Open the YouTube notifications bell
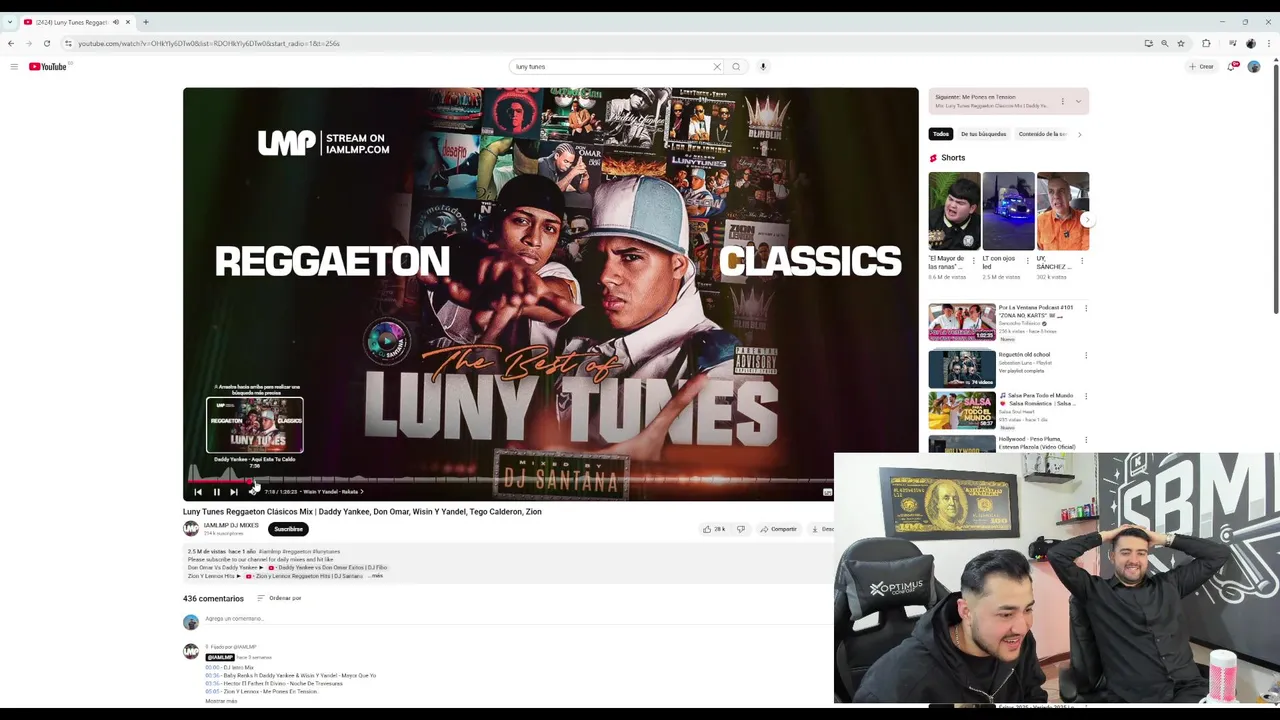The height and width of the screenshot is (720, 1280). 1232,67
